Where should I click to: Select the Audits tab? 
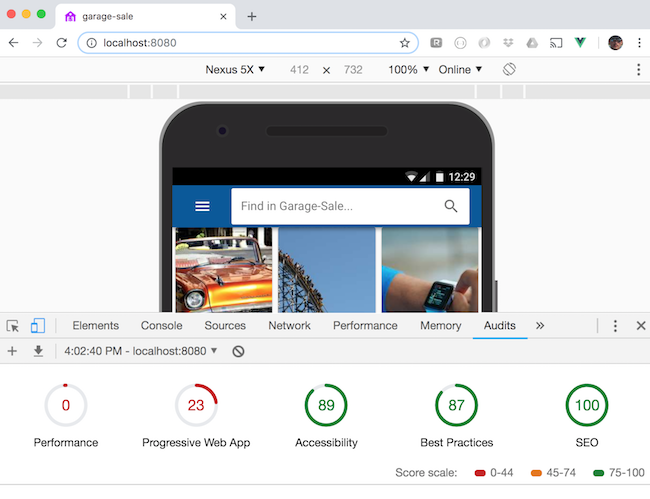(500, 326)
